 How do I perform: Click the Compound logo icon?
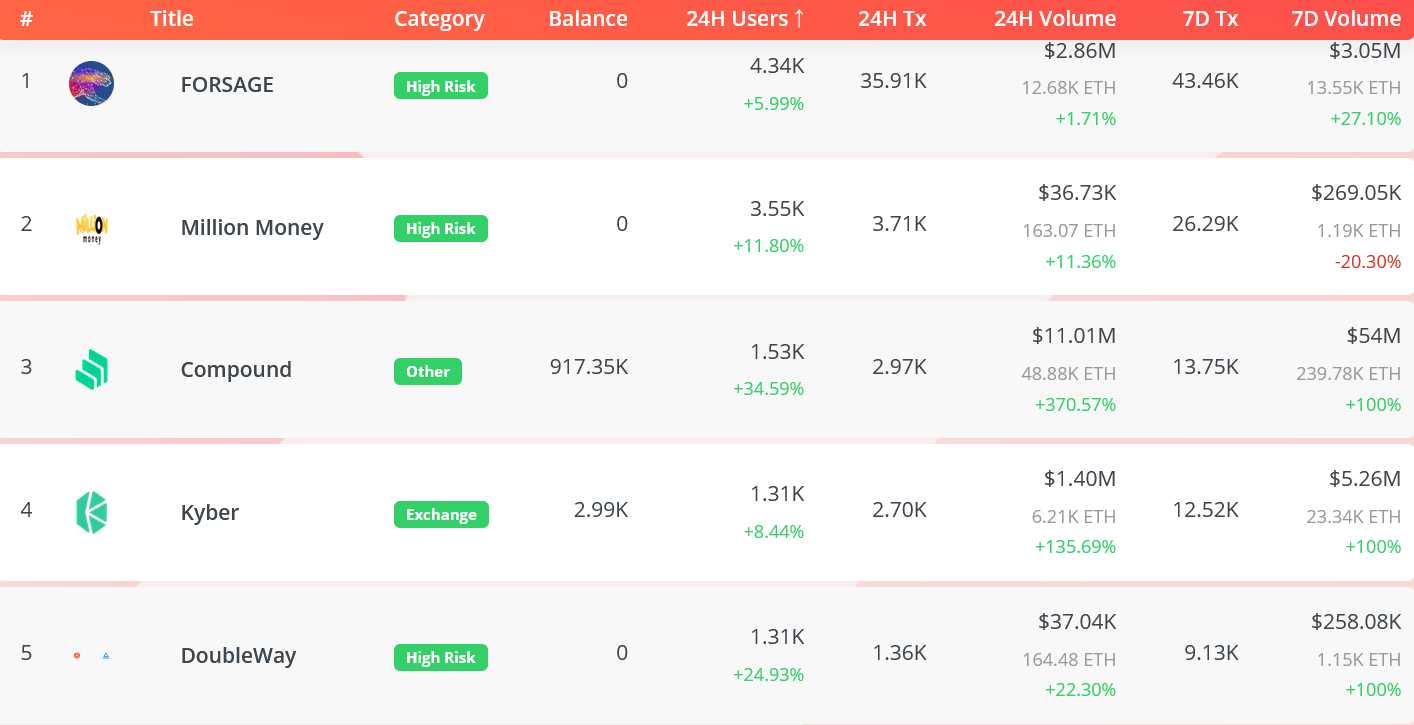pyautogui.click(x=91, y=370)
